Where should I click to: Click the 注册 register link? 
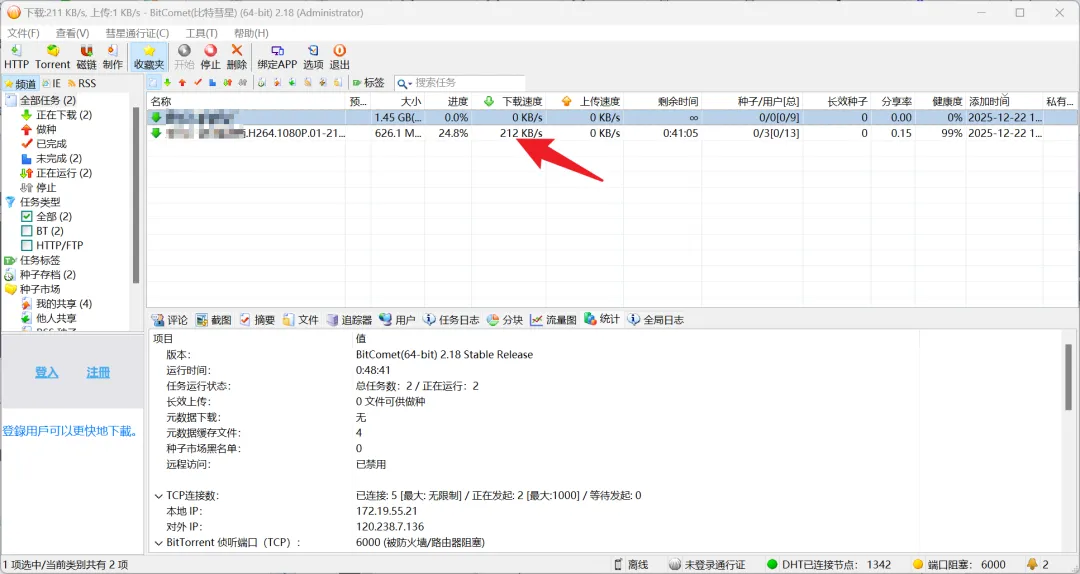[x=98, y=372]
